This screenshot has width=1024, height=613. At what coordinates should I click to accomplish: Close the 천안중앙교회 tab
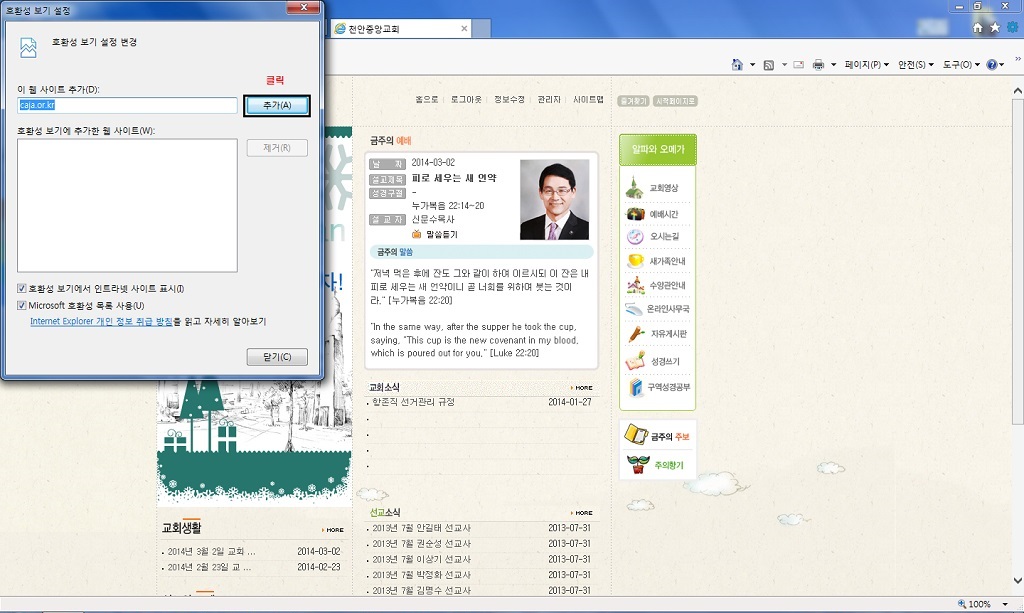pyautogui.click(x=464, y=29)
